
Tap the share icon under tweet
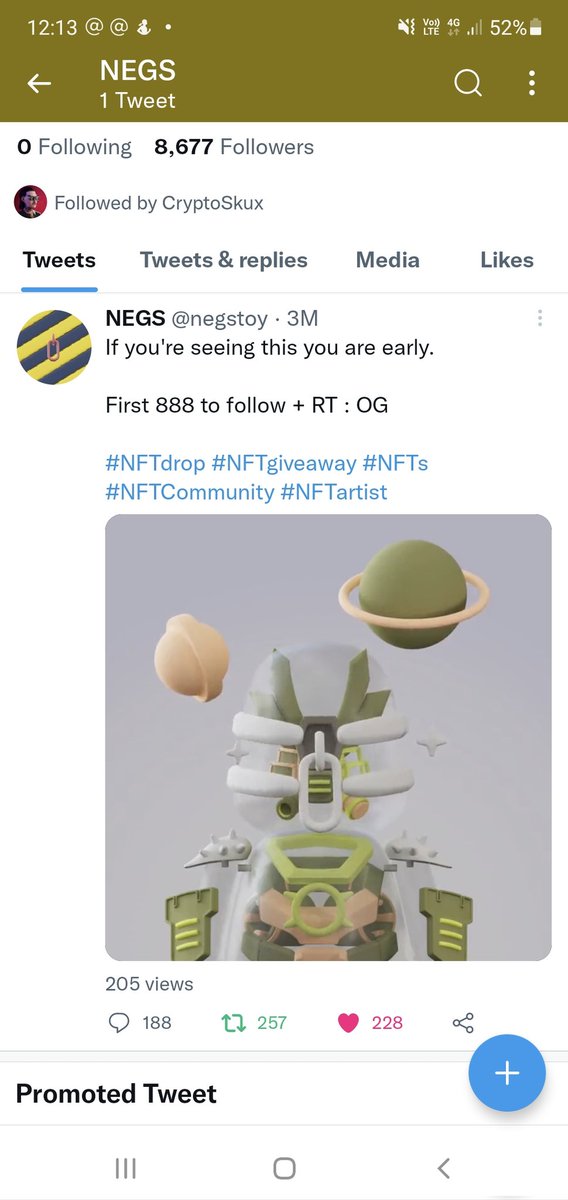point(463,1022)
